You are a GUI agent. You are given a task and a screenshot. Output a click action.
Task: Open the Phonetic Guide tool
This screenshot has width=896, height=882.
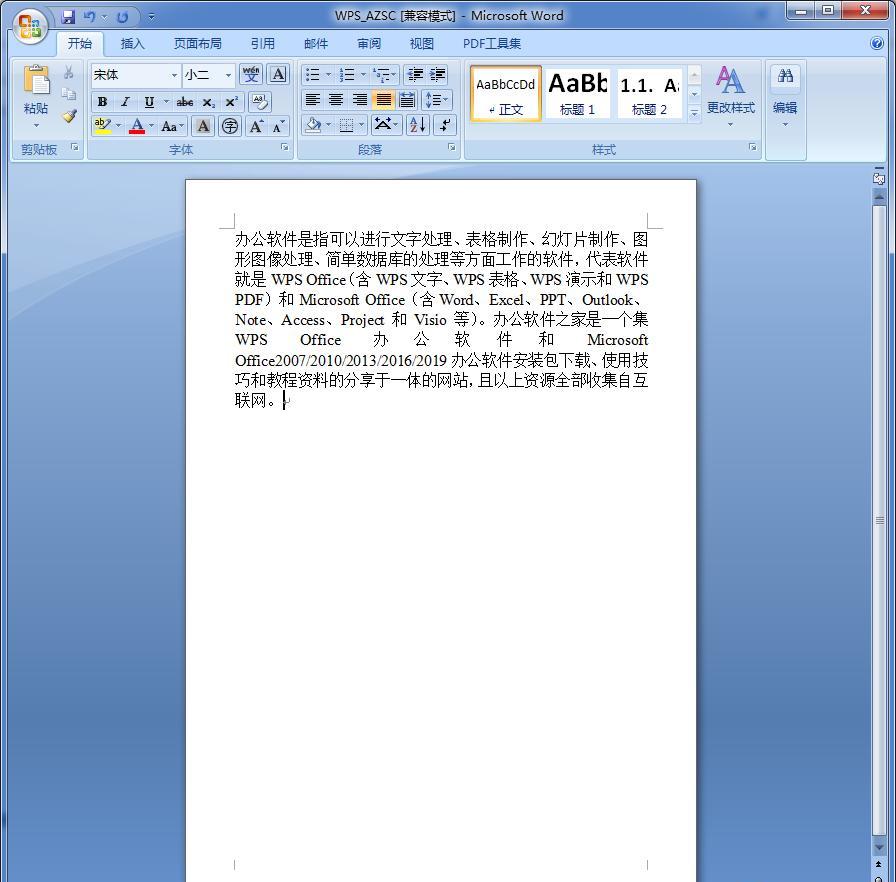[252, 74]
